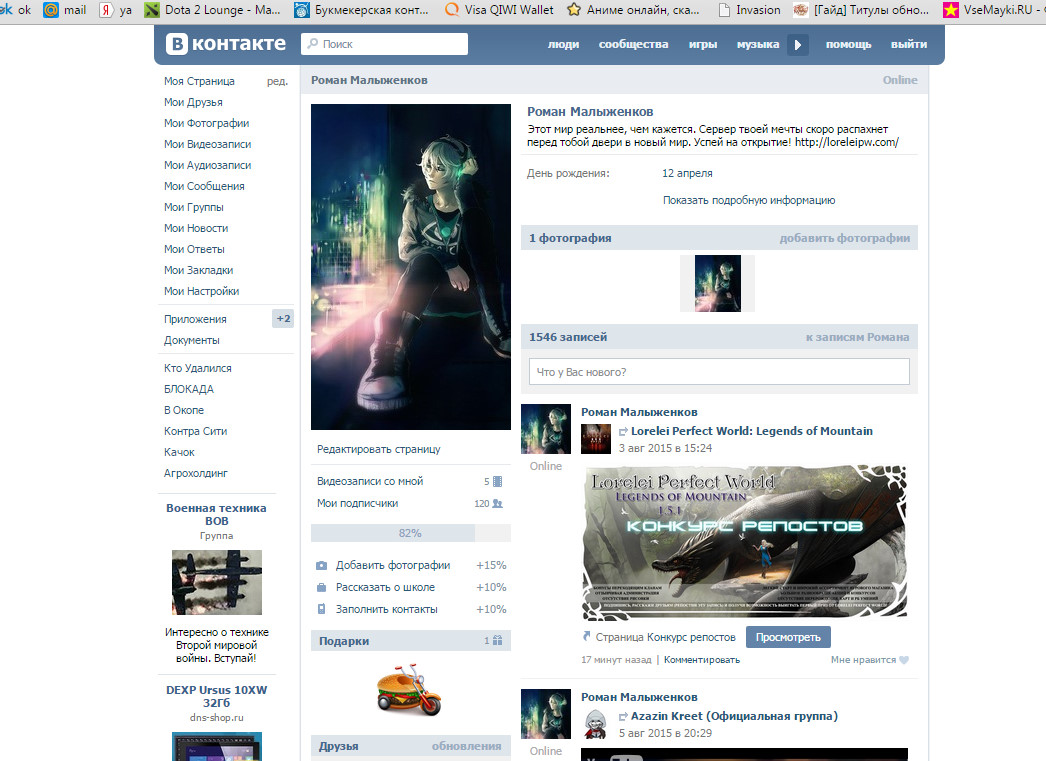Click repost arrow icon before Azazin Kreet
1046x761 pixels.
(623, 716)
